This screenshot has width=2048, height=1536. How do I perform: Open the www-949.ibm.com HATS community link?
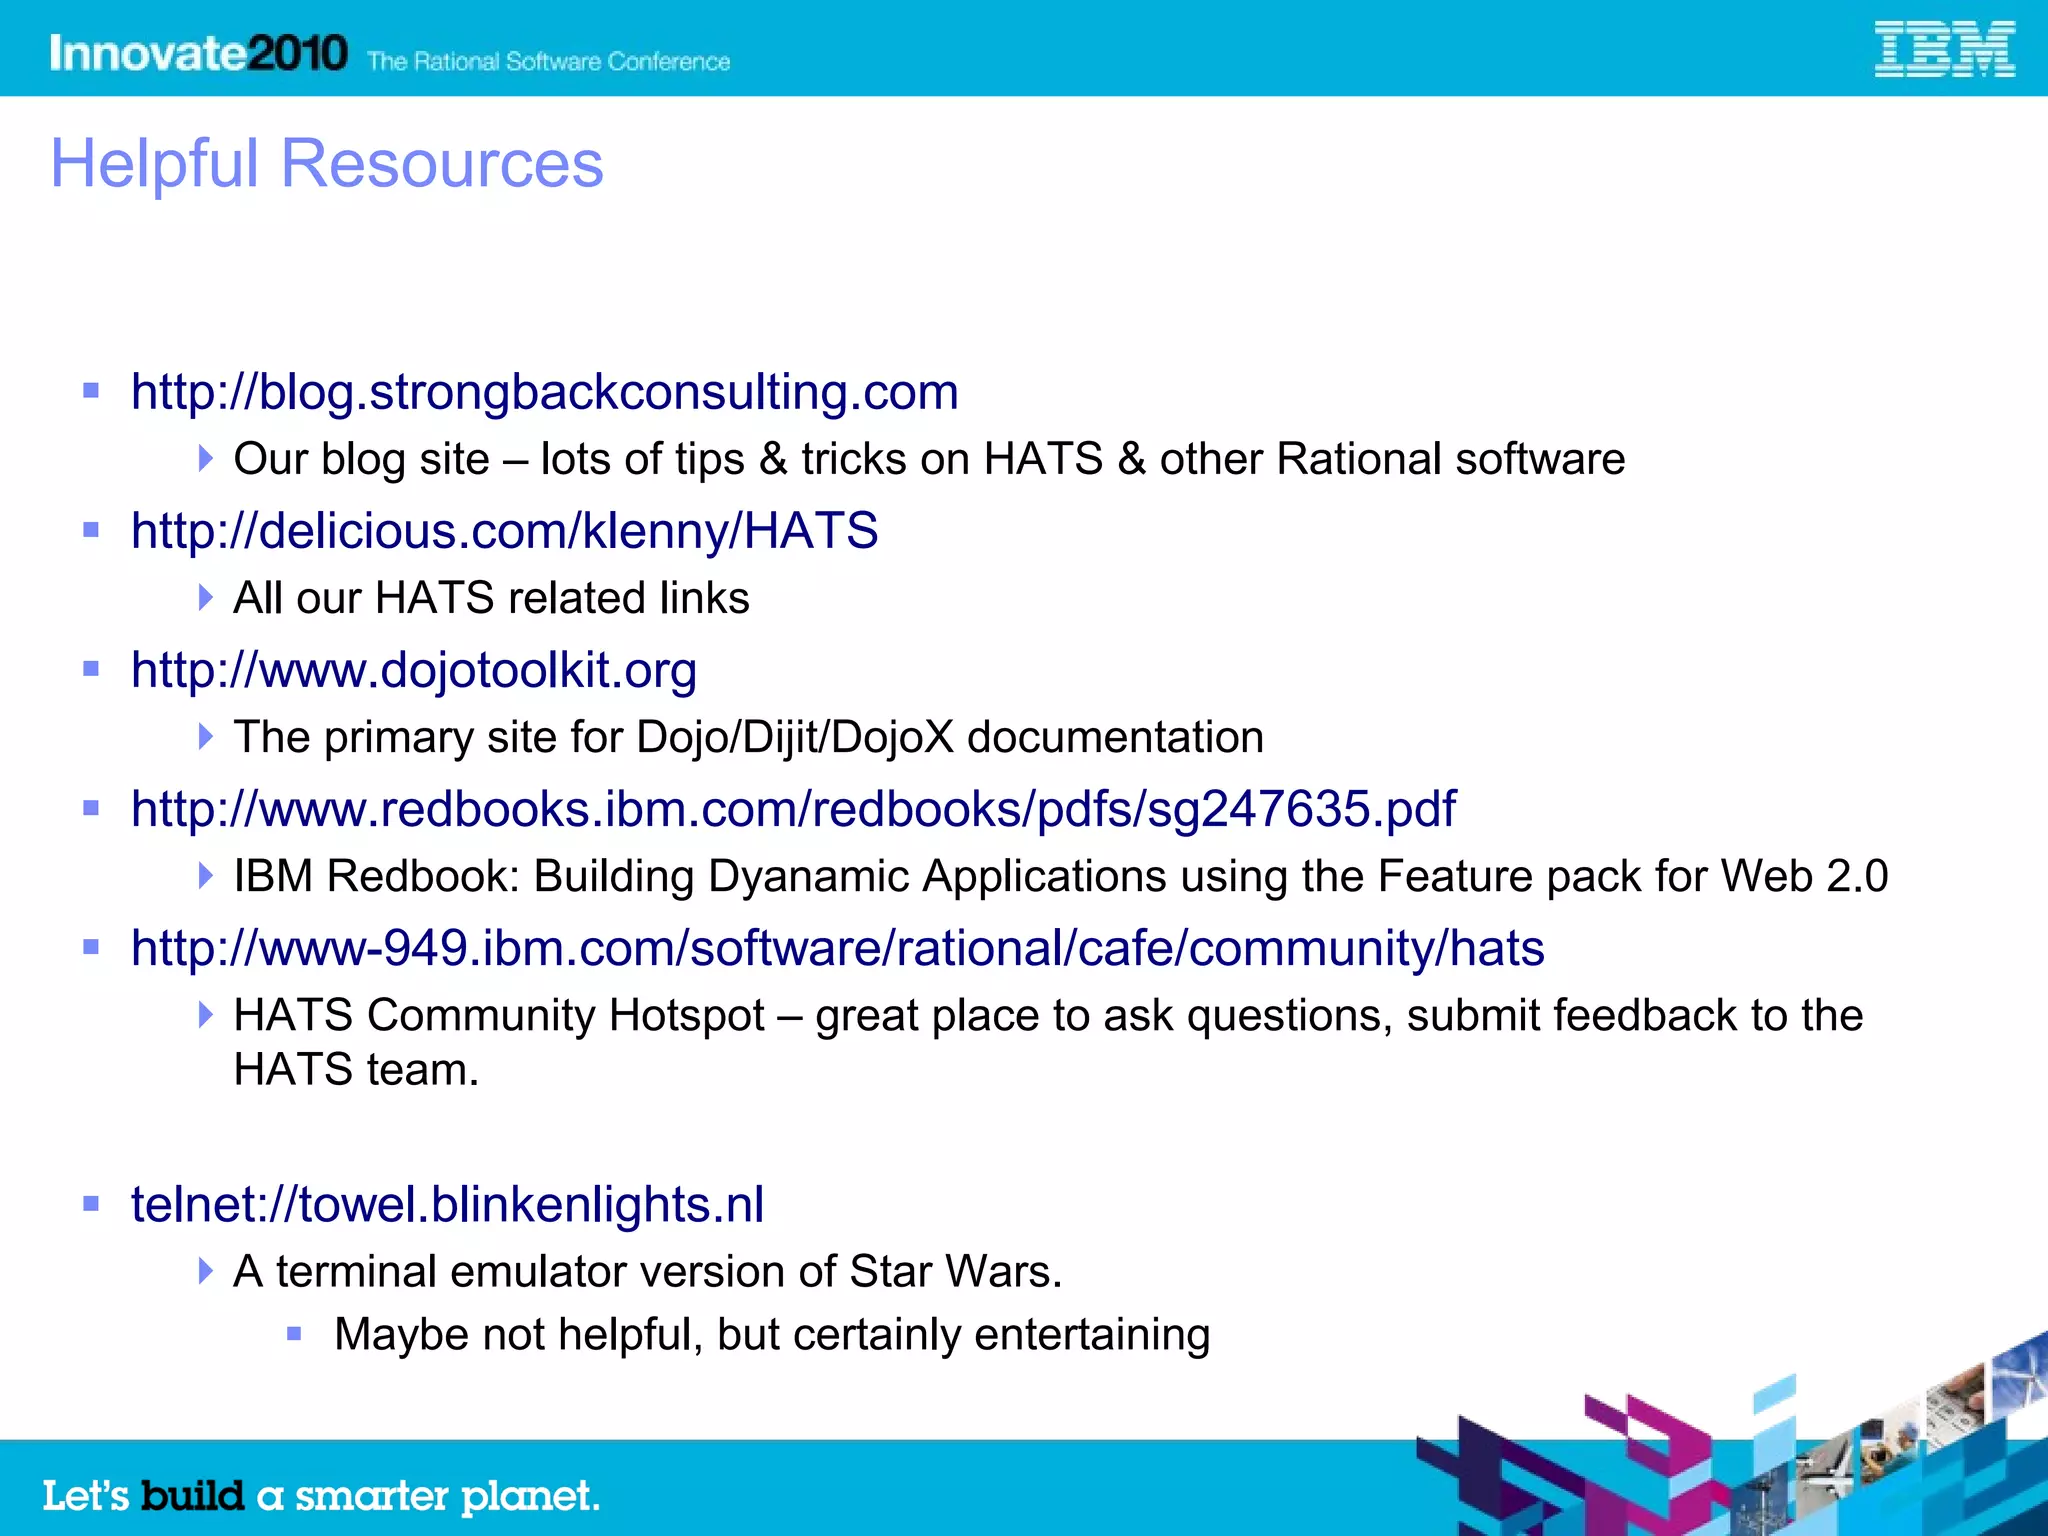coord(838,948)
